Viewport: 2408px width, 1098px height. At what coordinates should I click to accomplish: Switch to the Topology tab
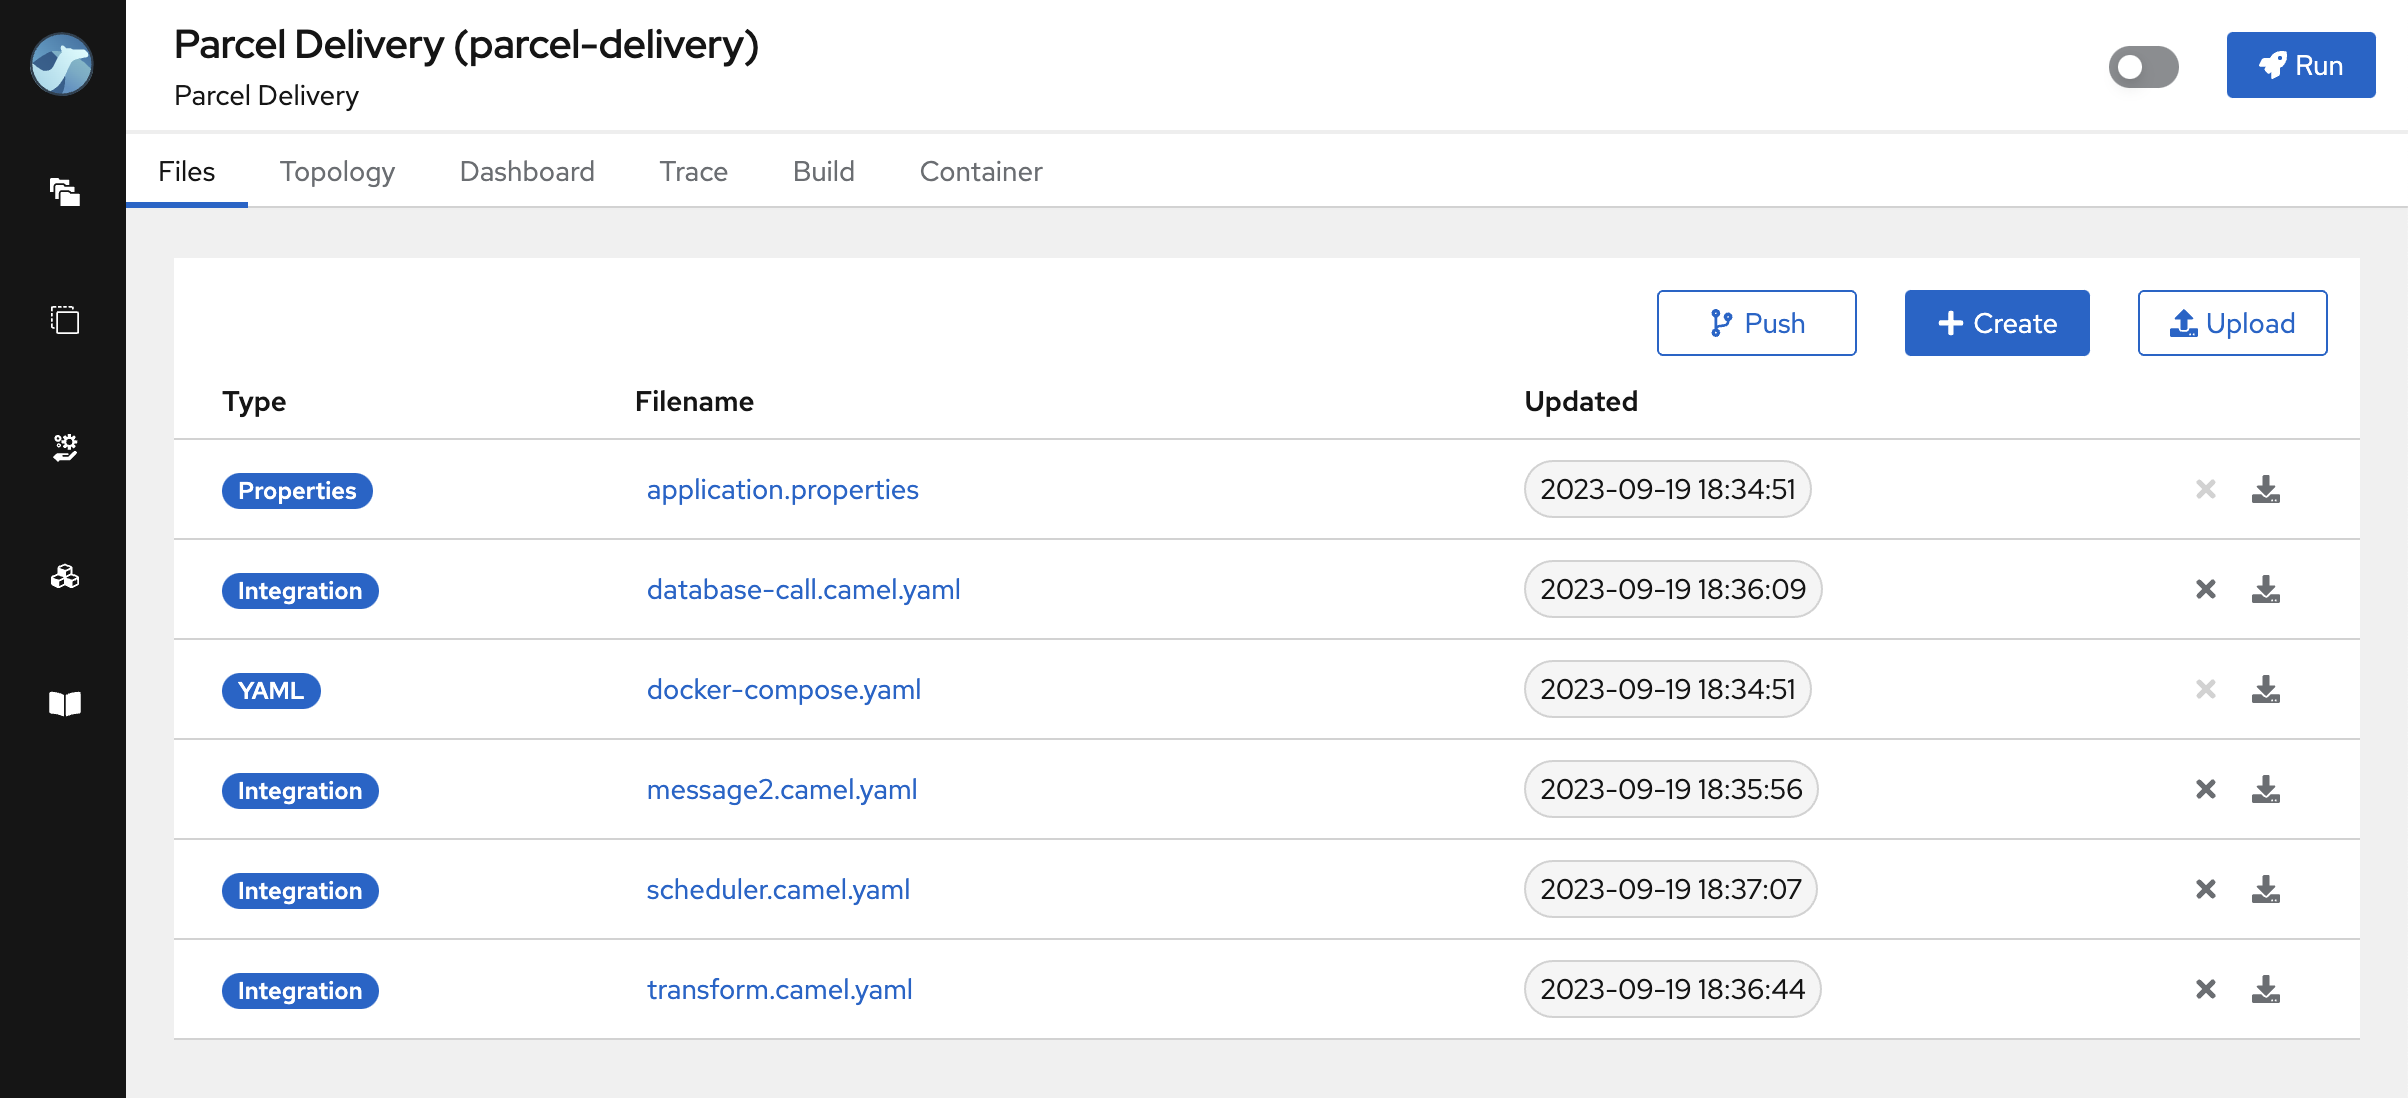(x=337, y=171)
